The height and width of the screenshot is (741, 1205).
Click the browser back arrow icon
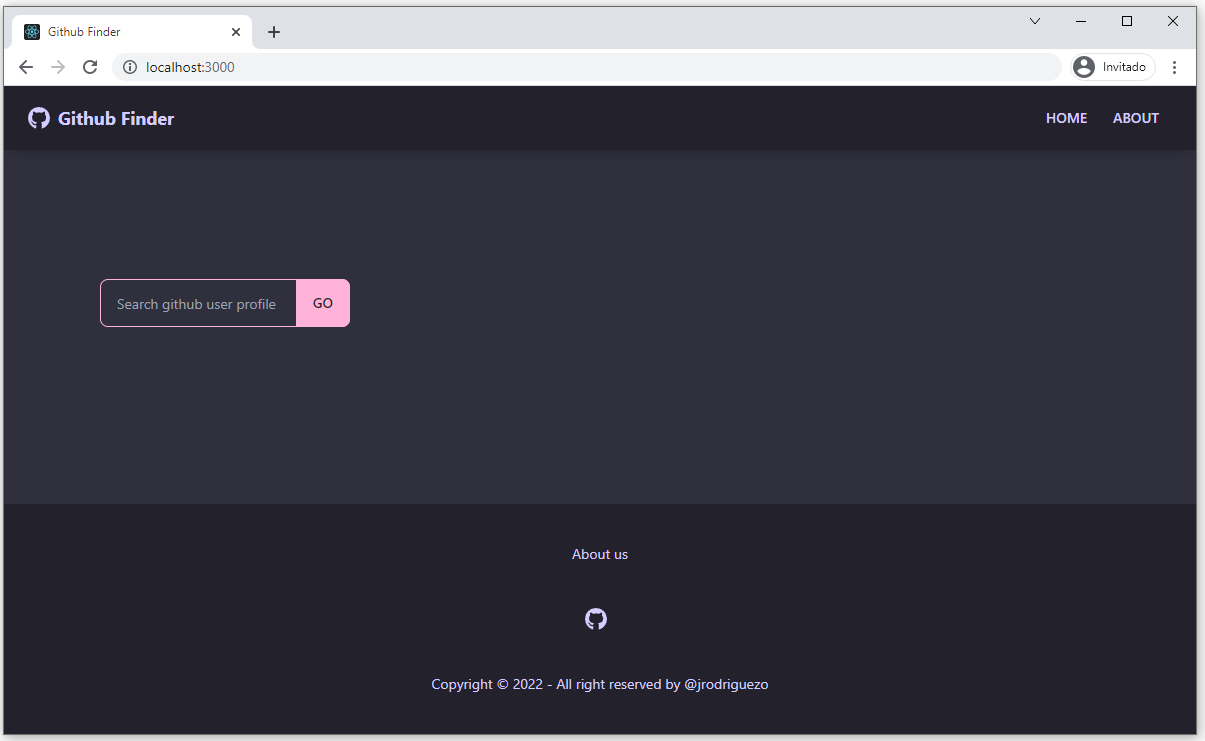pyautogui.click(x=26, y=67)
